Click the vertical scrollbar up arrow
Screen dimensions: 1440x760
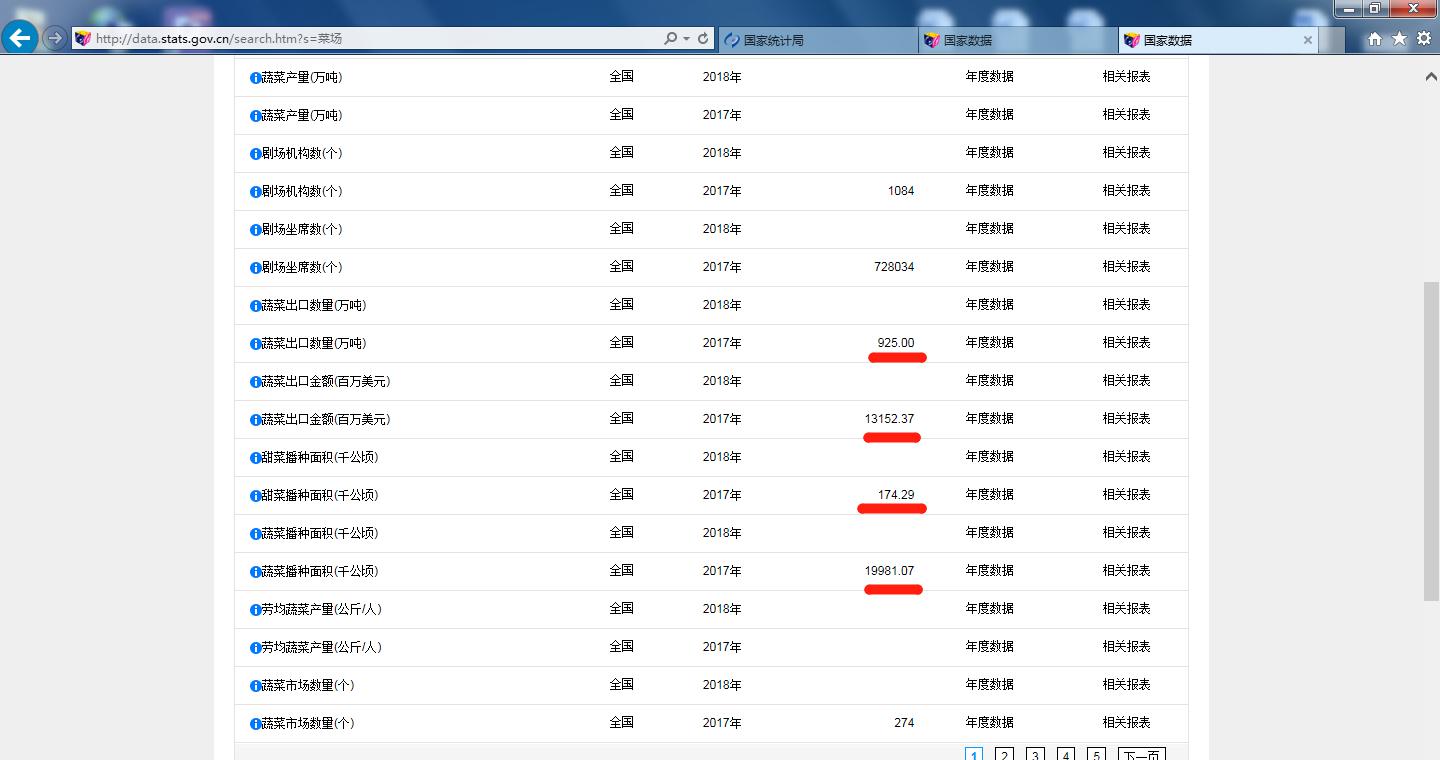1431,77
